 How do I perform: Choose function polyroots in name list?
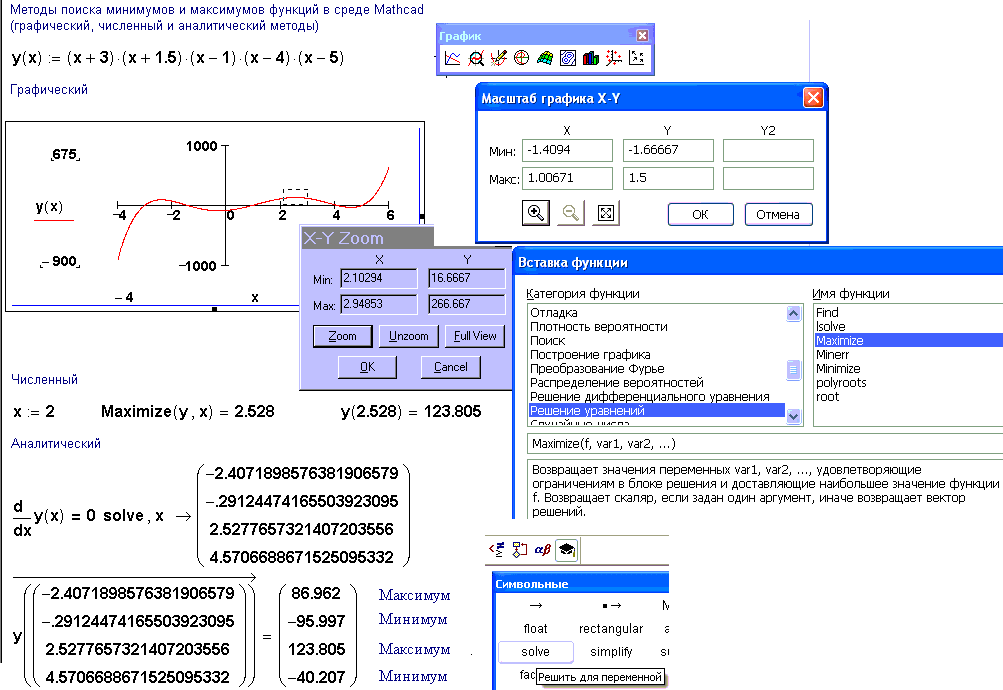[908, 383]
